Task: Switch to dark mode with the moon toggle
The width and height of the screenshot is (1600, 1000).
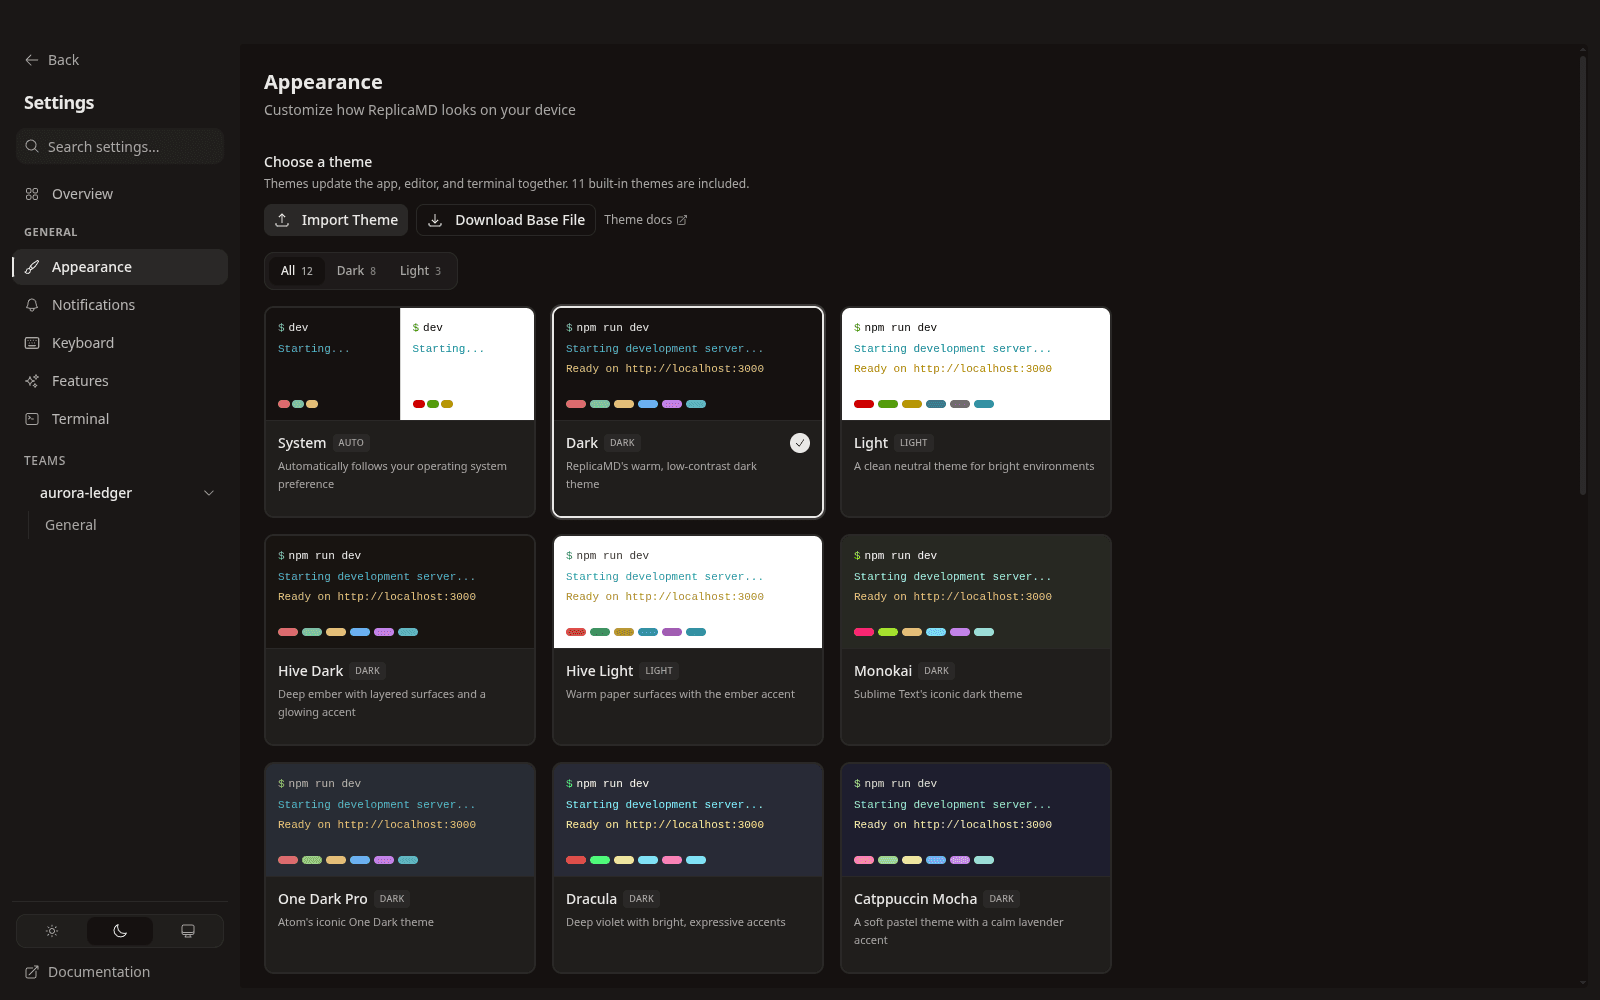Action: click(120, 931)
